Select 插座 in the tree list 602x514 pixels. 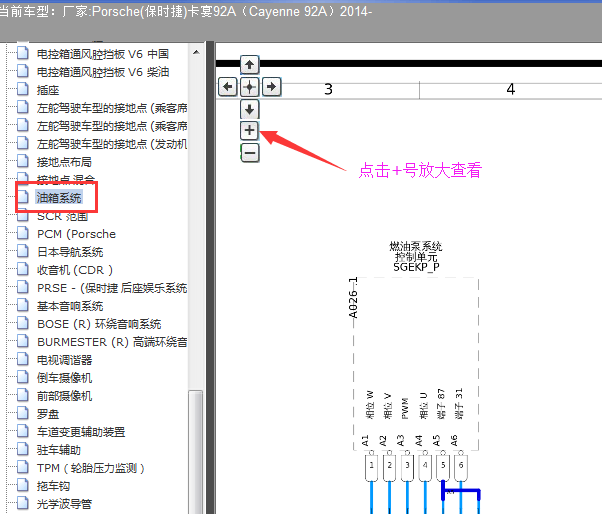(x=48, y=90)
